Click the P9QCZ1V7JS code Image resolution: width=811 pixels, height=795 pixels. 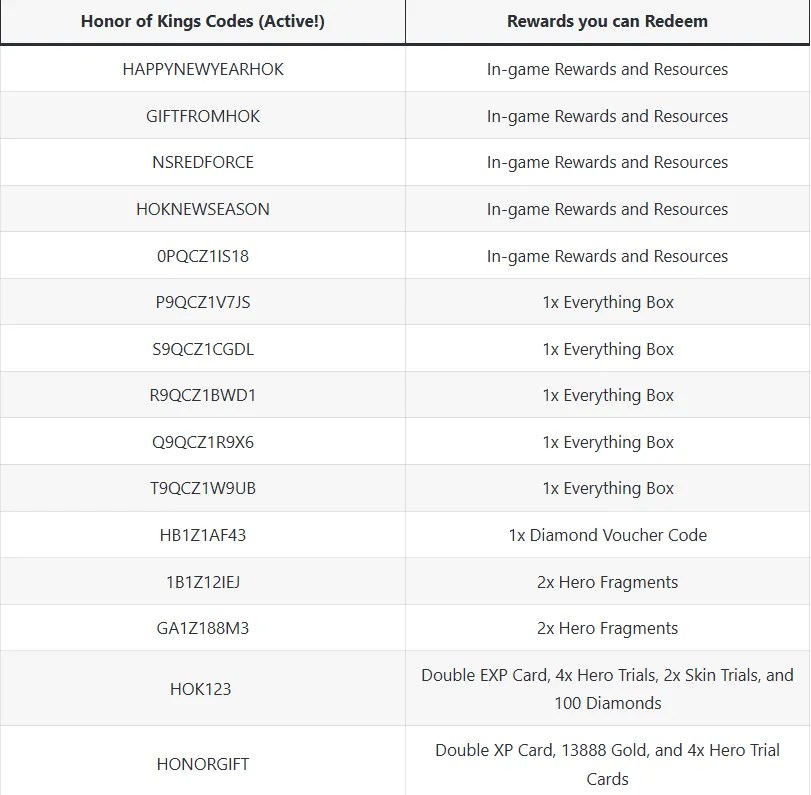(x=202, y=302)
